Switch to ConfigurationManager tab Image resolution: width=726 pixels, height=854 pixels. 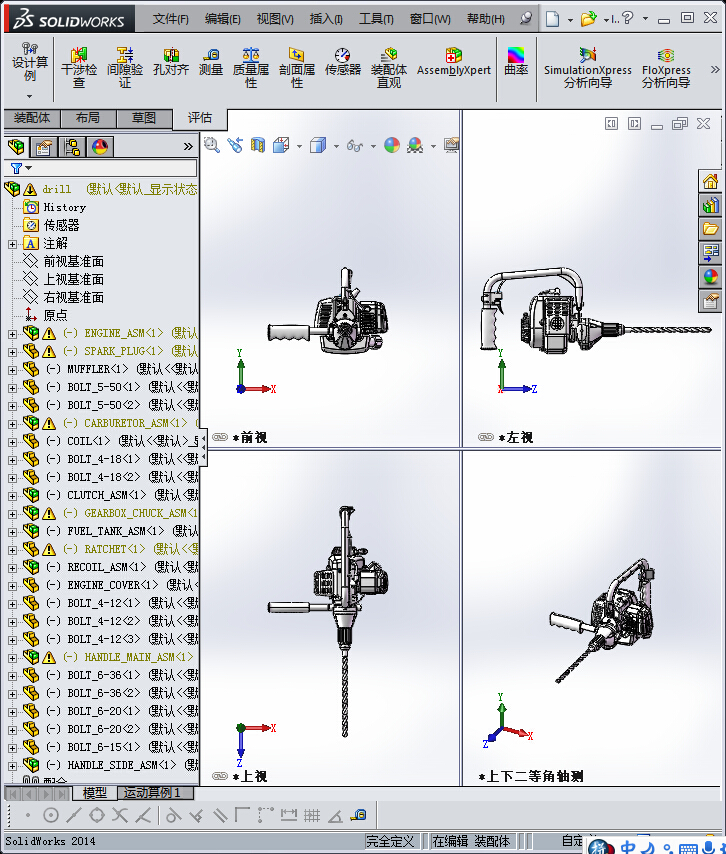[x=71, y=147]
